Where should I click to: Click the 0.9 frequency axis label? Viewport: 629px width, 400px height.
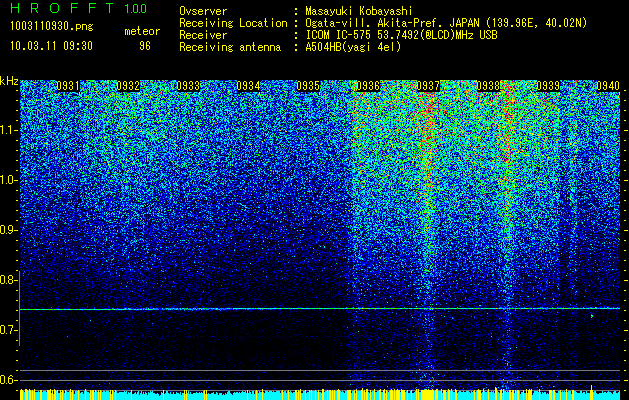[x=7, y=230]
